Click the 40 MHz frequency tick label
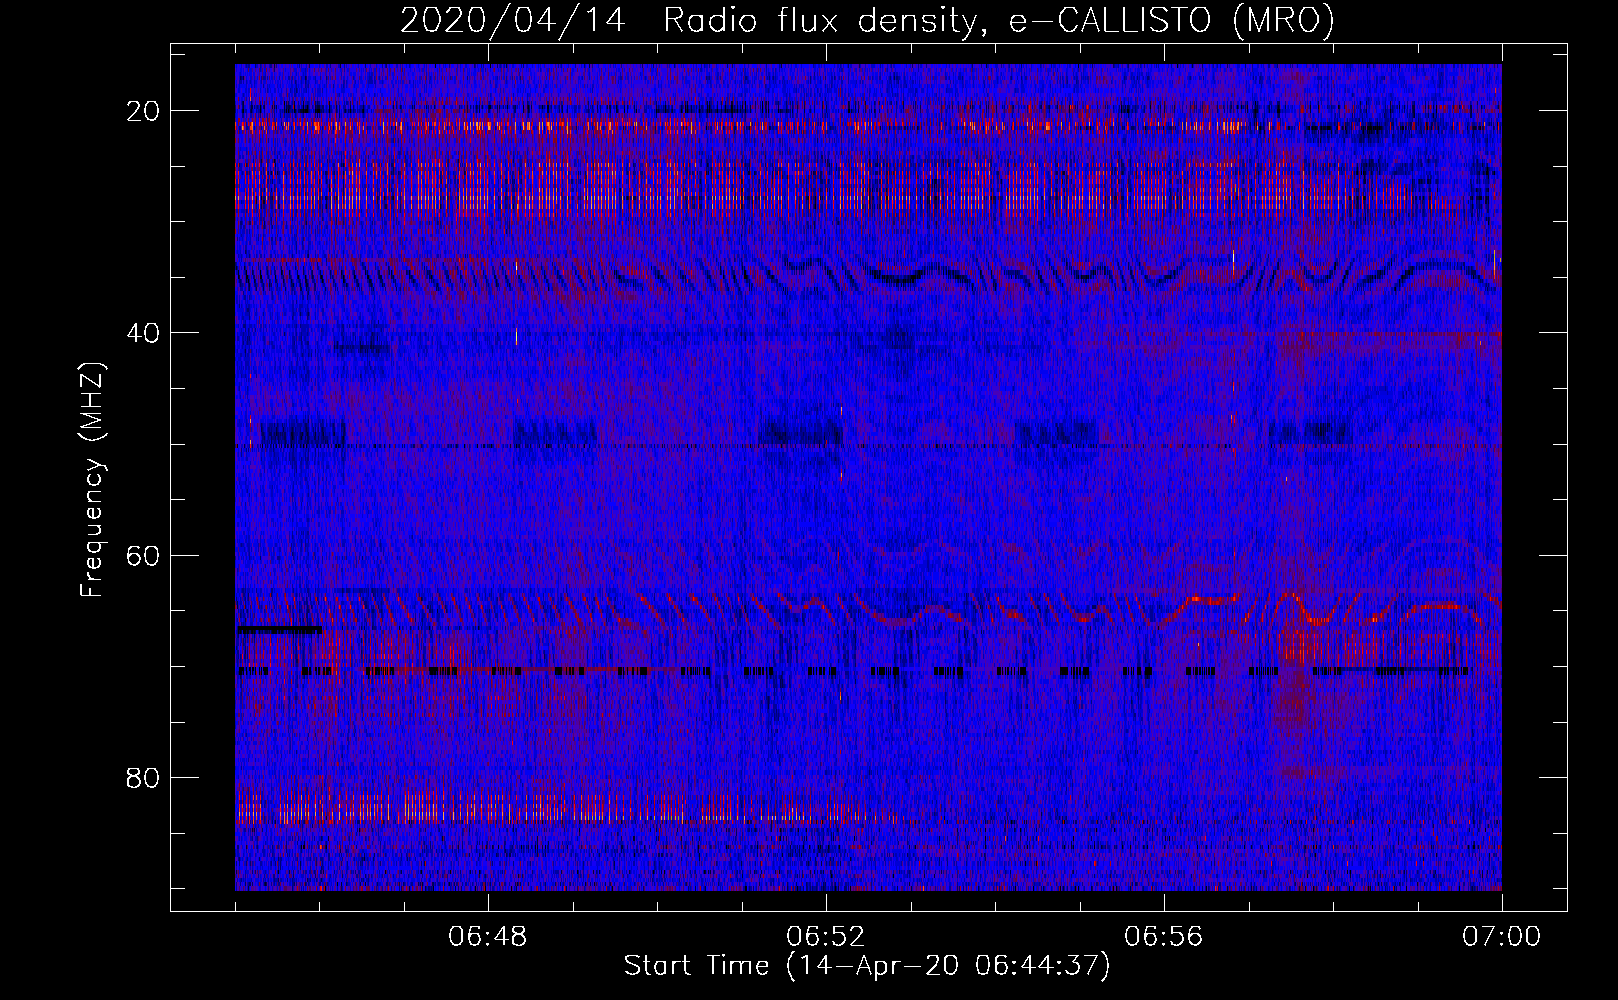Viewport: 1618px width, 1000px height. tap(143, 333)
